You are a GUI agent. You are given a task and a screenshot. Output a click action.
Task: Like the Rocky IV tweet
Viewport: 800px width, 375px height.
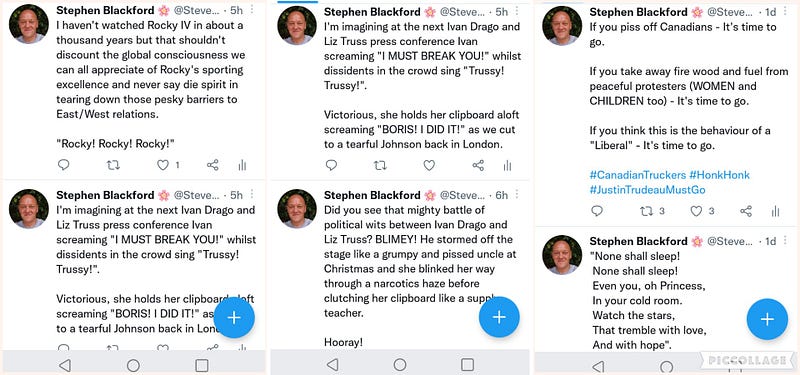coord(163,165)
